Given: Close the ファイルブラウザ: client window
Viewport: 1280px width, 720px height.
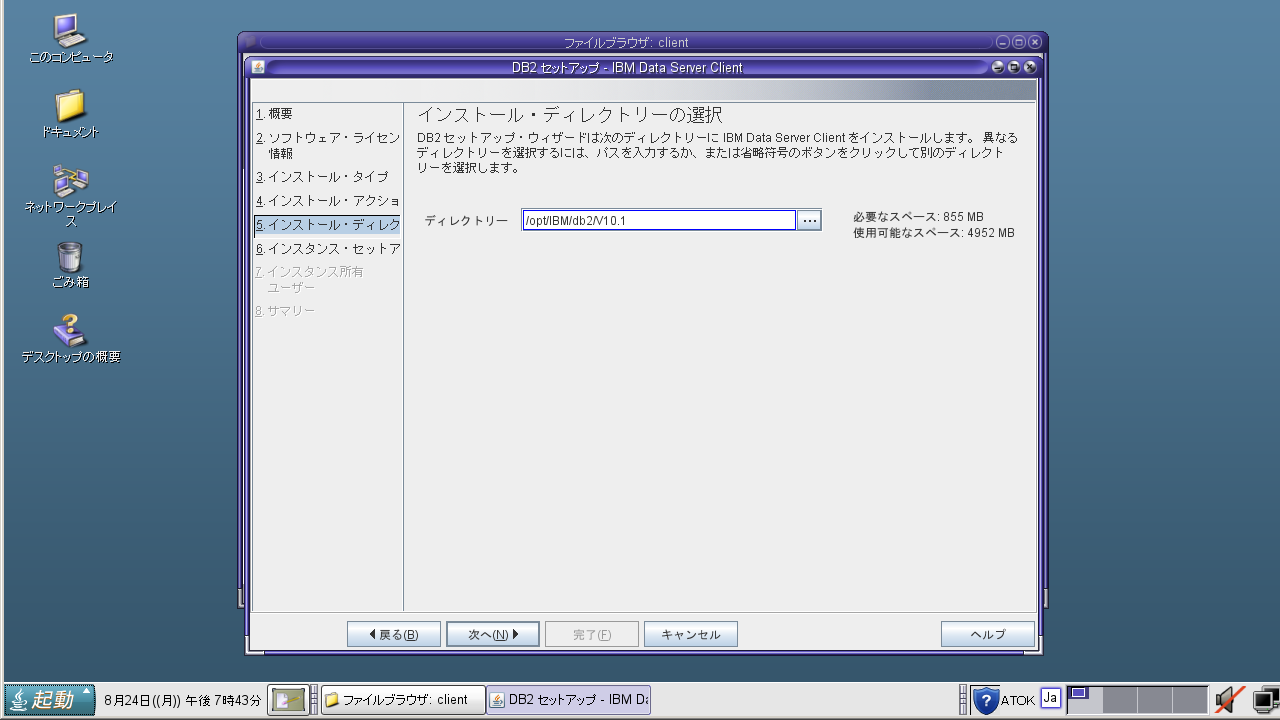Looking at the screenshot, I should point(1035,42).
